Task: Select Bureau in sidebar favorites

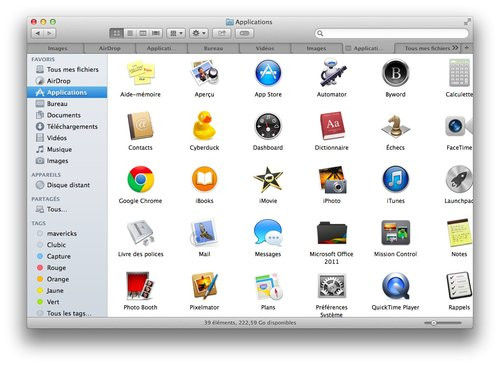Action: 67,104
